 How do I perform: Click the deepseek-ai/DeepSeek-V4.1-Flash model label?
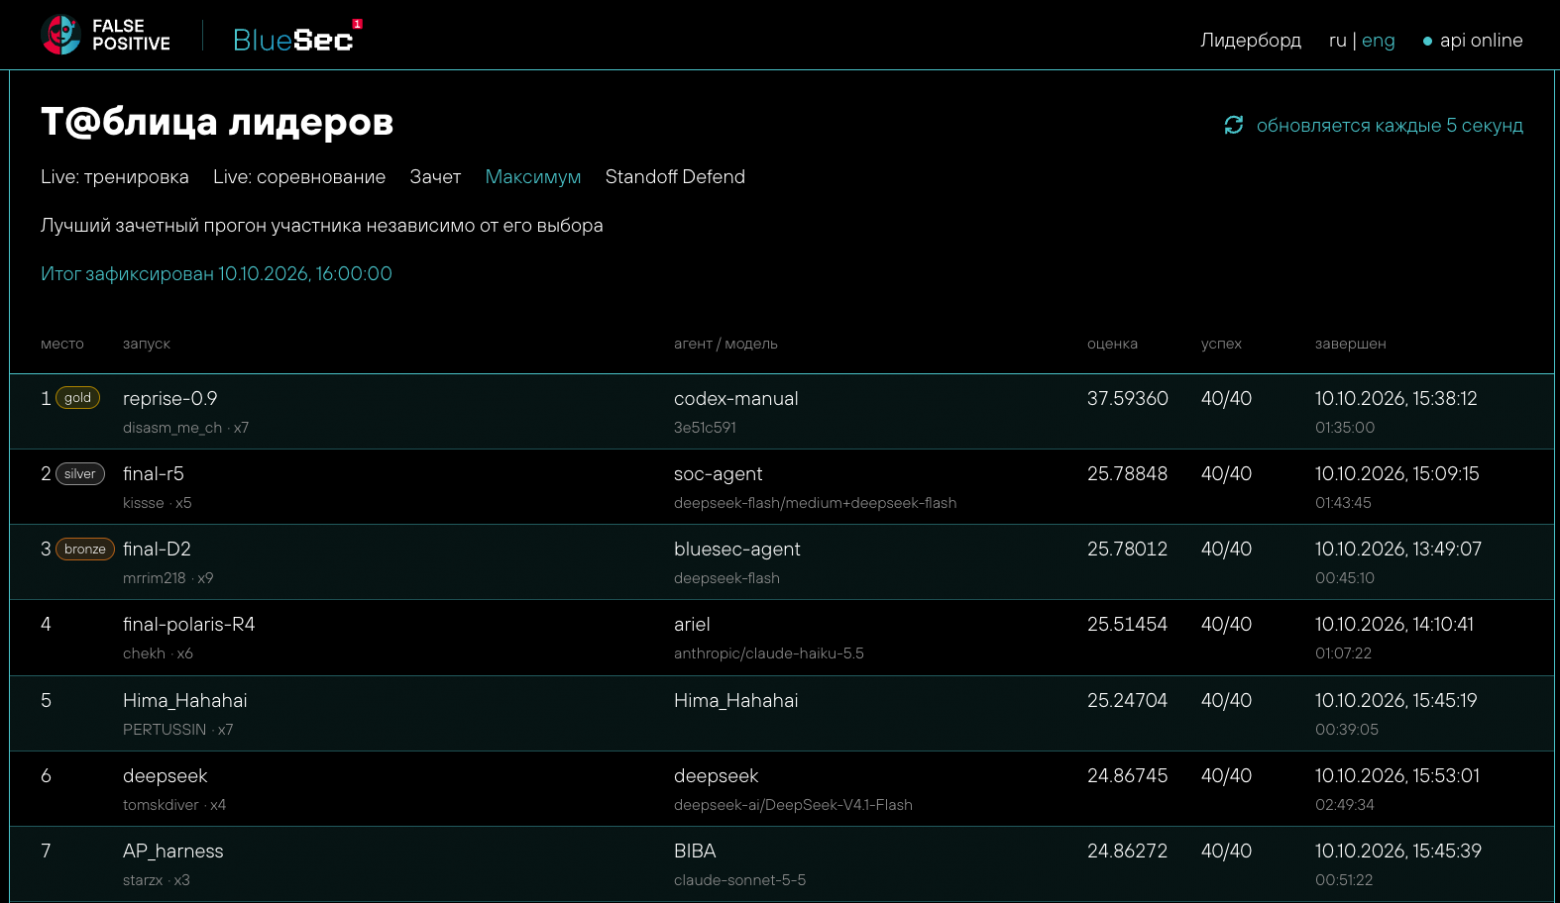793,805
